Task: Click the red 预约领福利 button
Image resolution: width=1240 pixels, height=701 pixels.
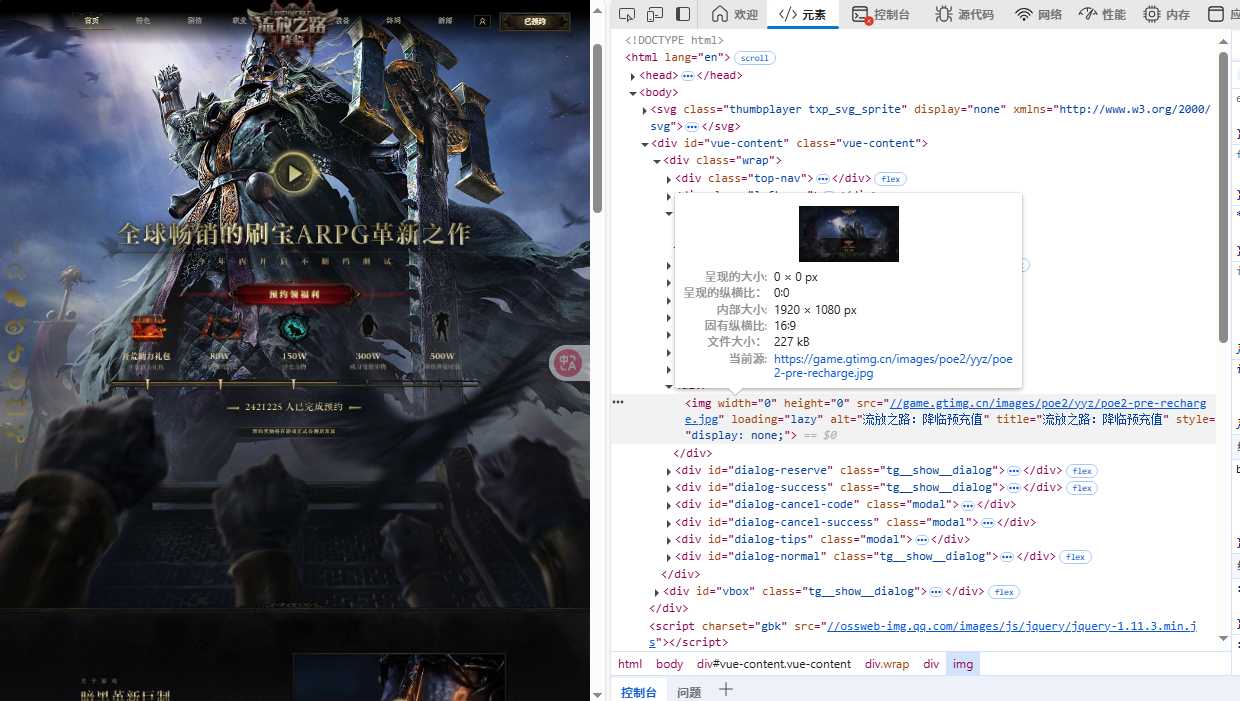Action: pyautogui.click(x=293, y=294)
